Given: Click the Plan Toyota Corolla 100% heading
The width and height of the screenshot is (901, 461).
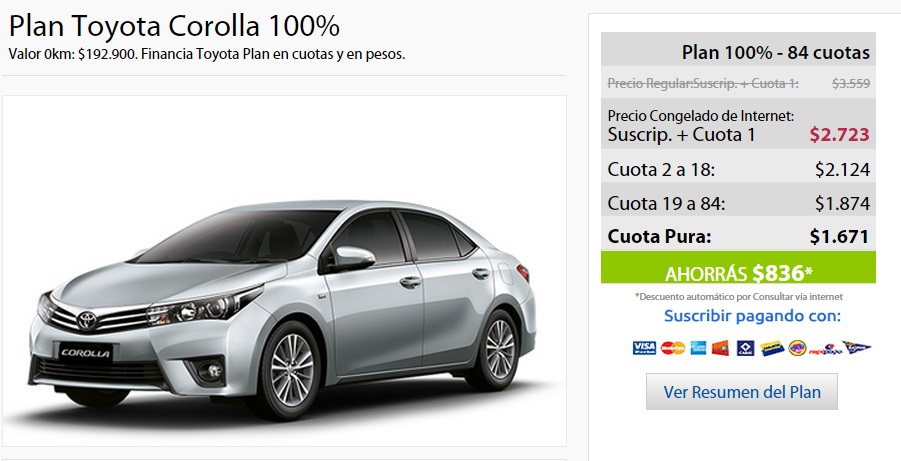Looking at the screenshot, I should [174, 26].
